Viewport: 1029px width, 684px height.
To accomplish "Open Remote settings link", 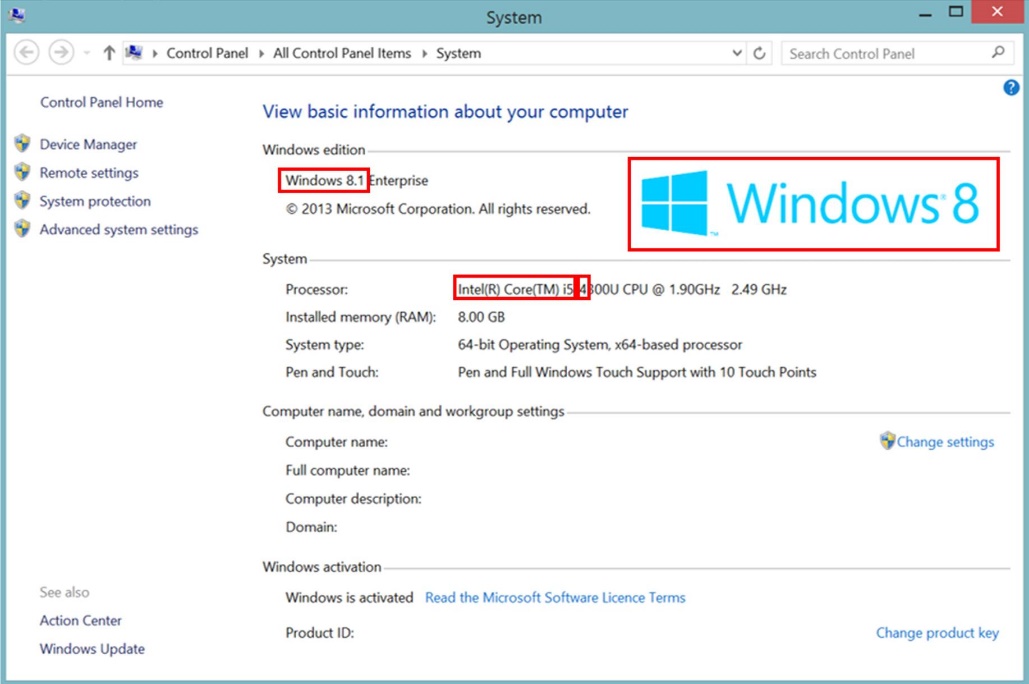I will (x=89, y=173).
